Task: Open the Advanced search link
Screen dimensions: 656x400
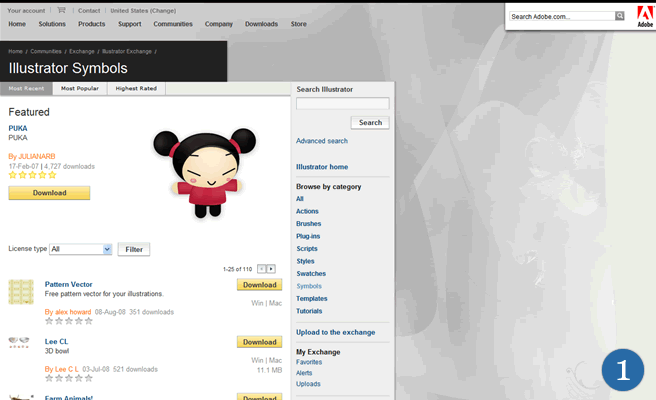Action: pos(322,141)
